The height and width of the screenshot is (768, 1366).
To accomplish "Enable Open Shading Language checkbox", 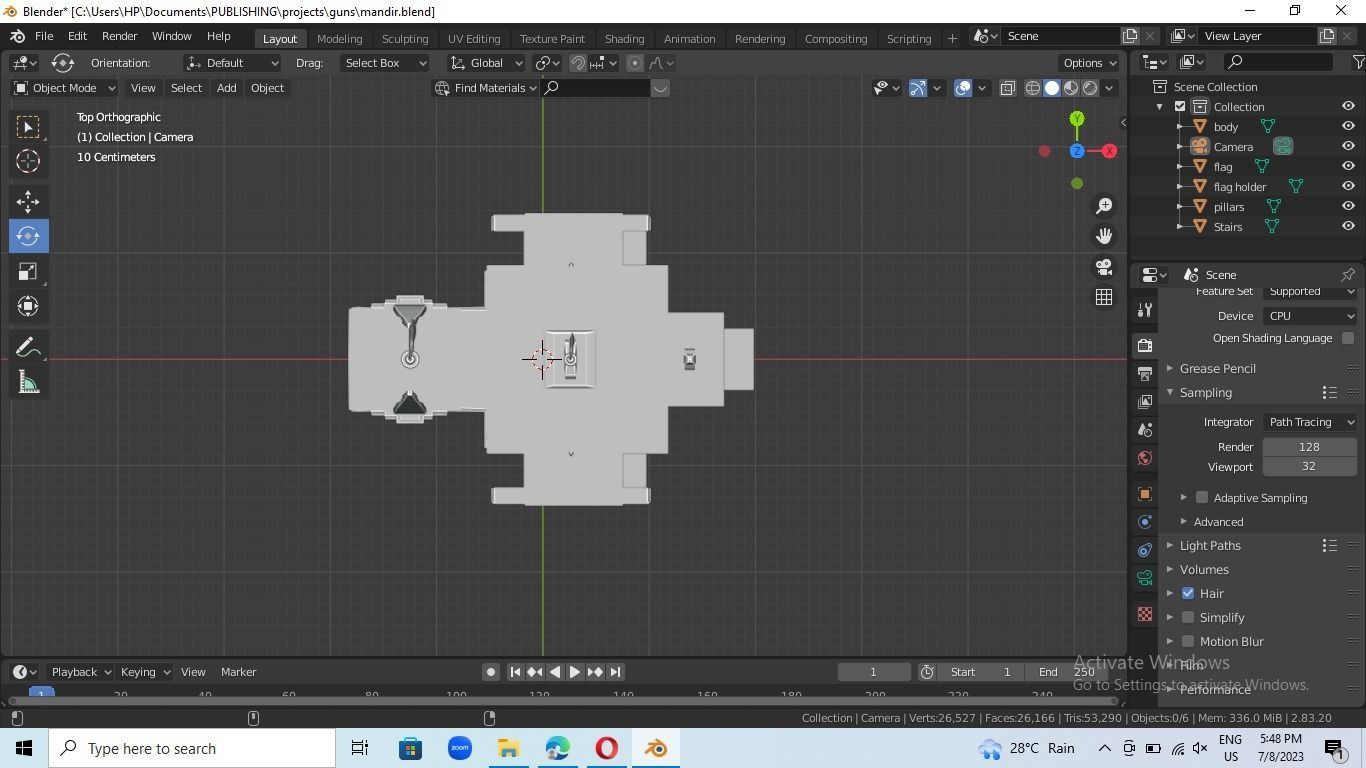I will pos(1348,338).
